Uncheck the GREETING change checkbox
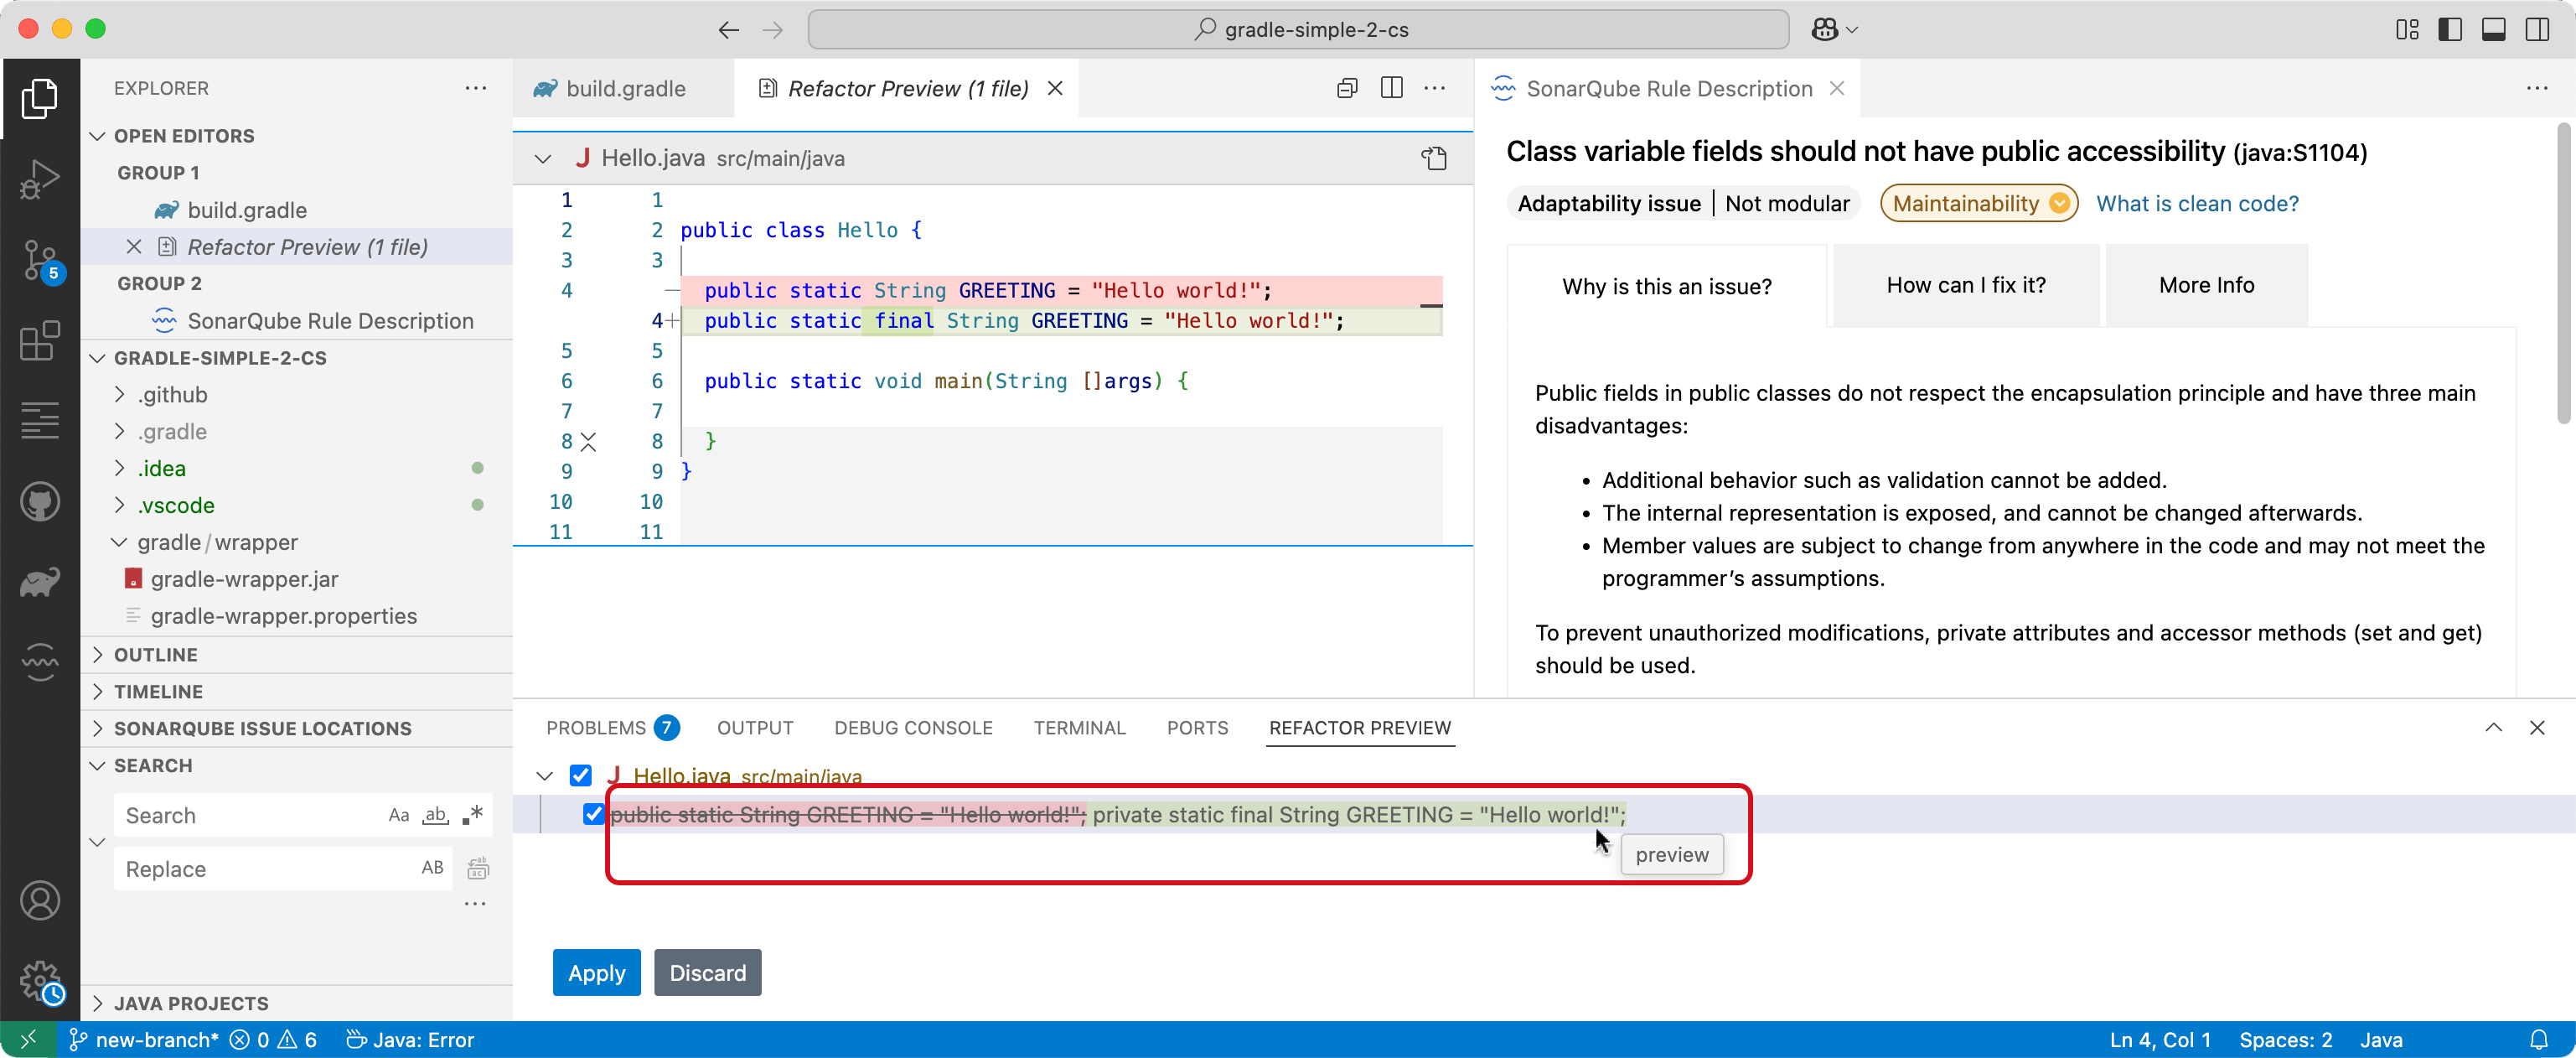2576x1058 pixels. tap(594, 814)
